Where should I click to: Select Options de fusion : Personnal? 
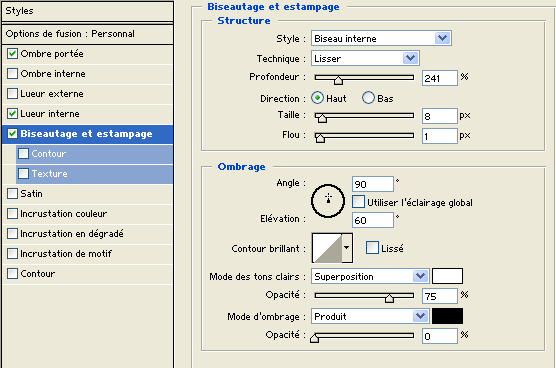pos(88,34)
